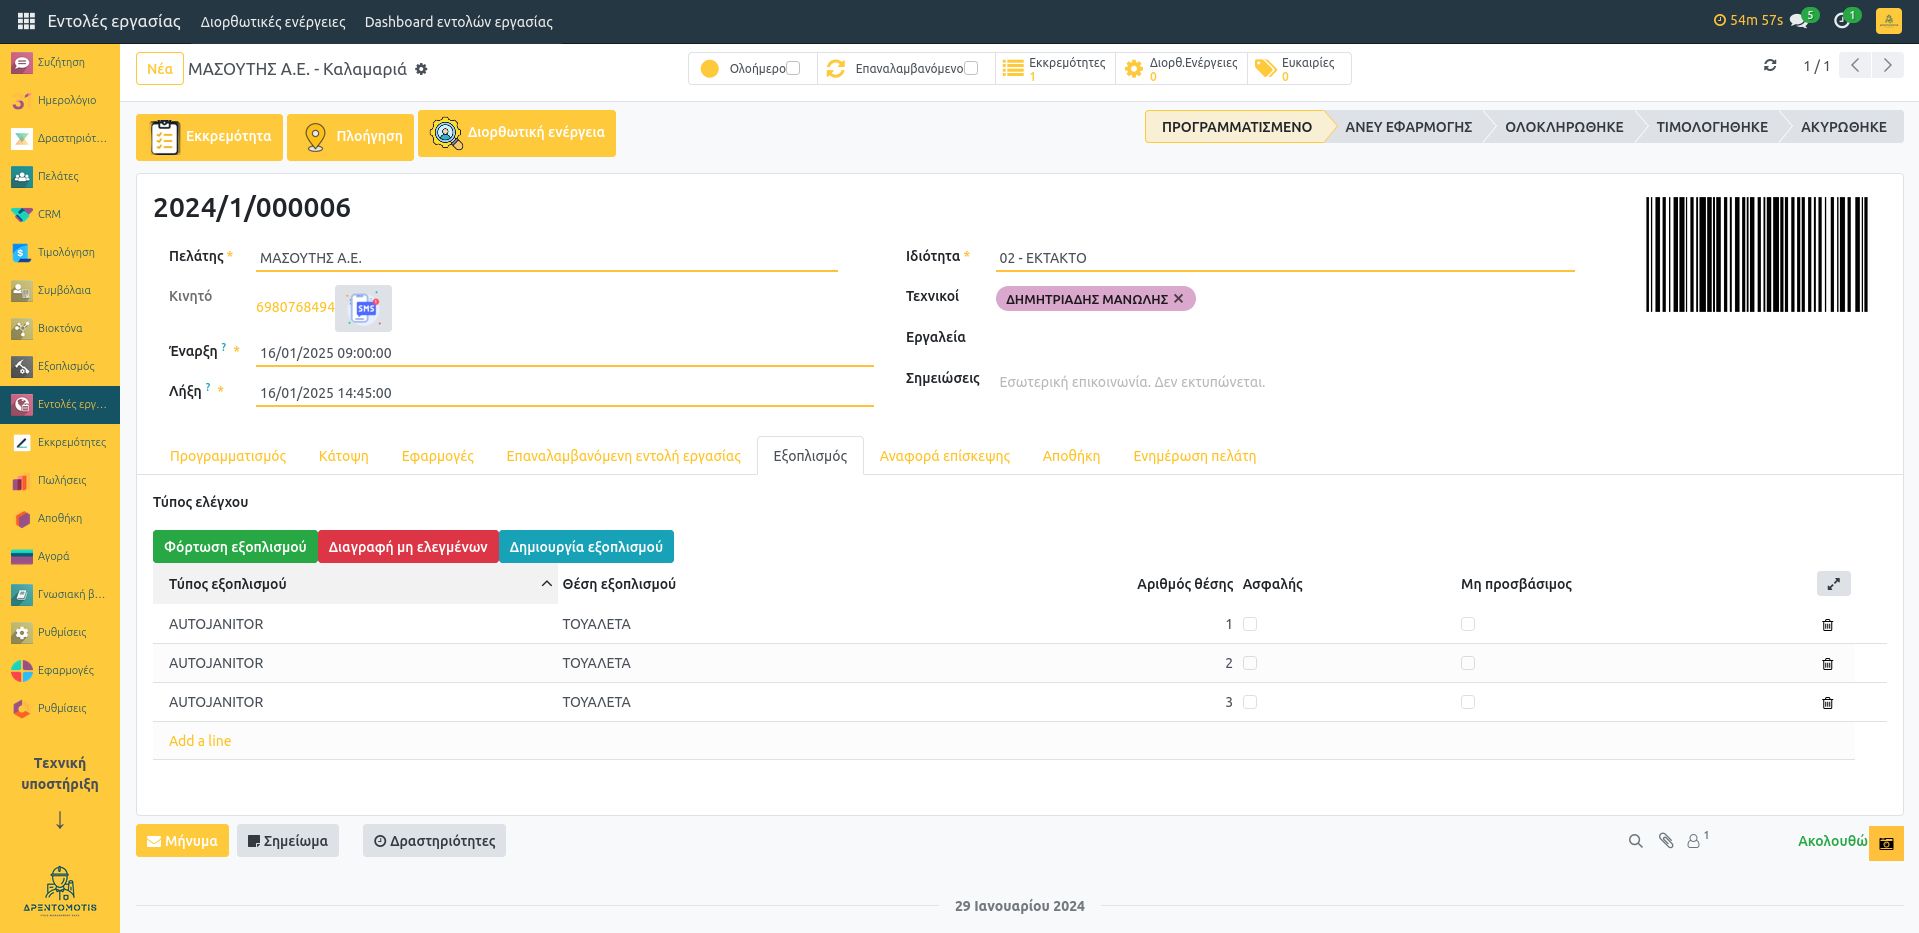Check Μη προσβάσιμος for row 1
Screen dimensions: 1919x933
(1468, 624)
